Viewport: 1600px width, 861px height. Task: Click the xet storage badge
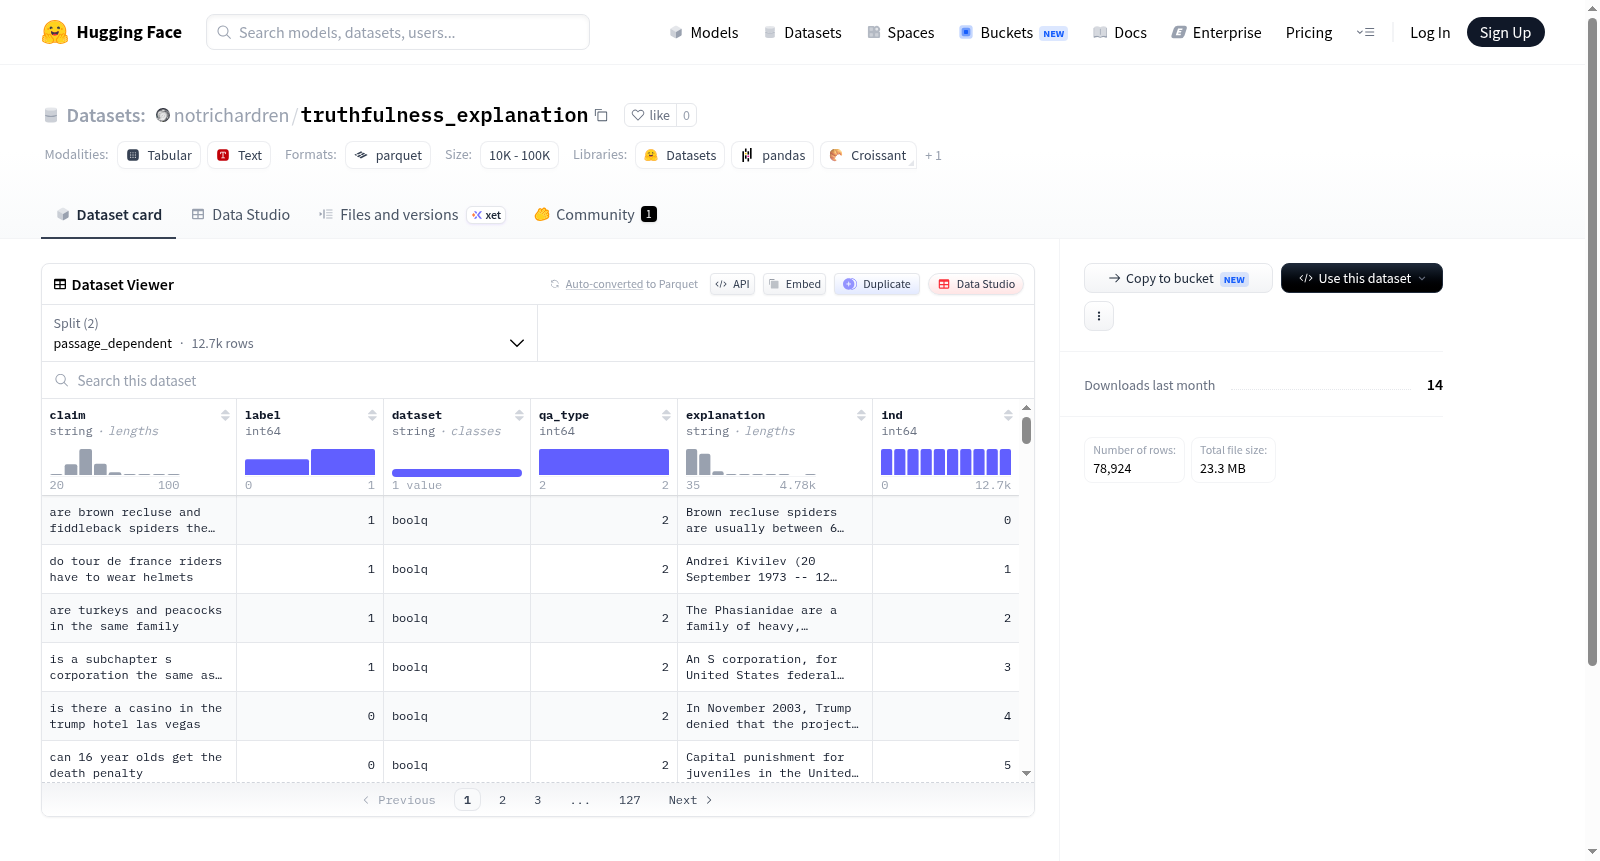point(487,215)
